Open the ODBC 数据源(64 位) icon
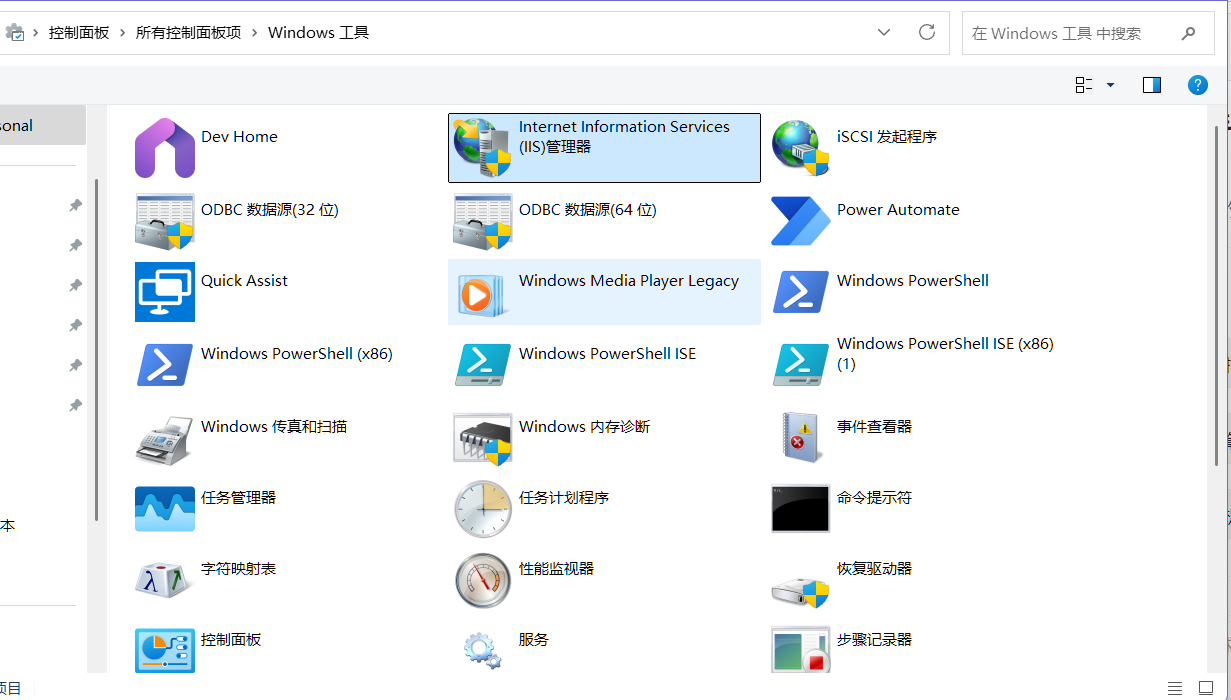 [483, 221]
